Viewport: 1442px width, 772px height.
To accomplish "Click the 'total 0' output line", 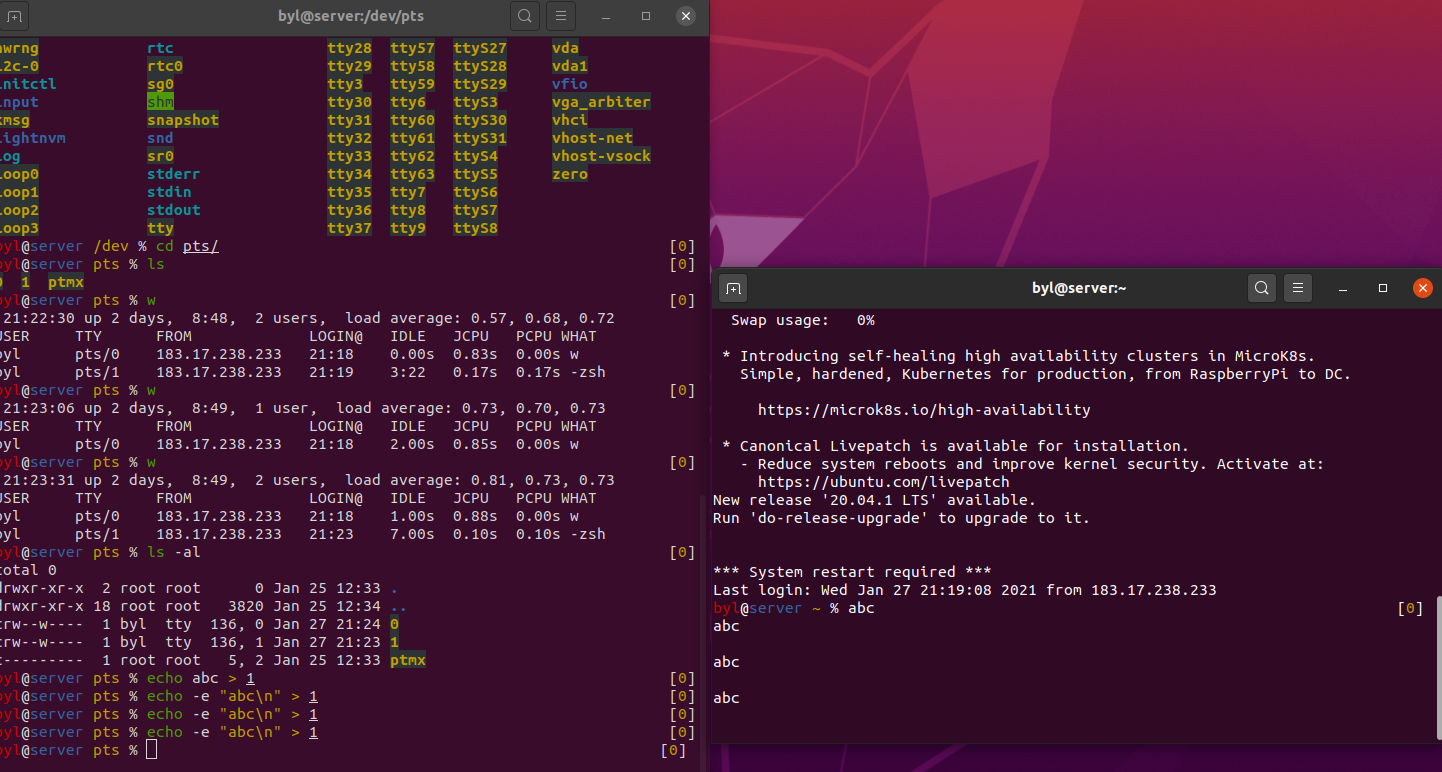I will 27,570.
